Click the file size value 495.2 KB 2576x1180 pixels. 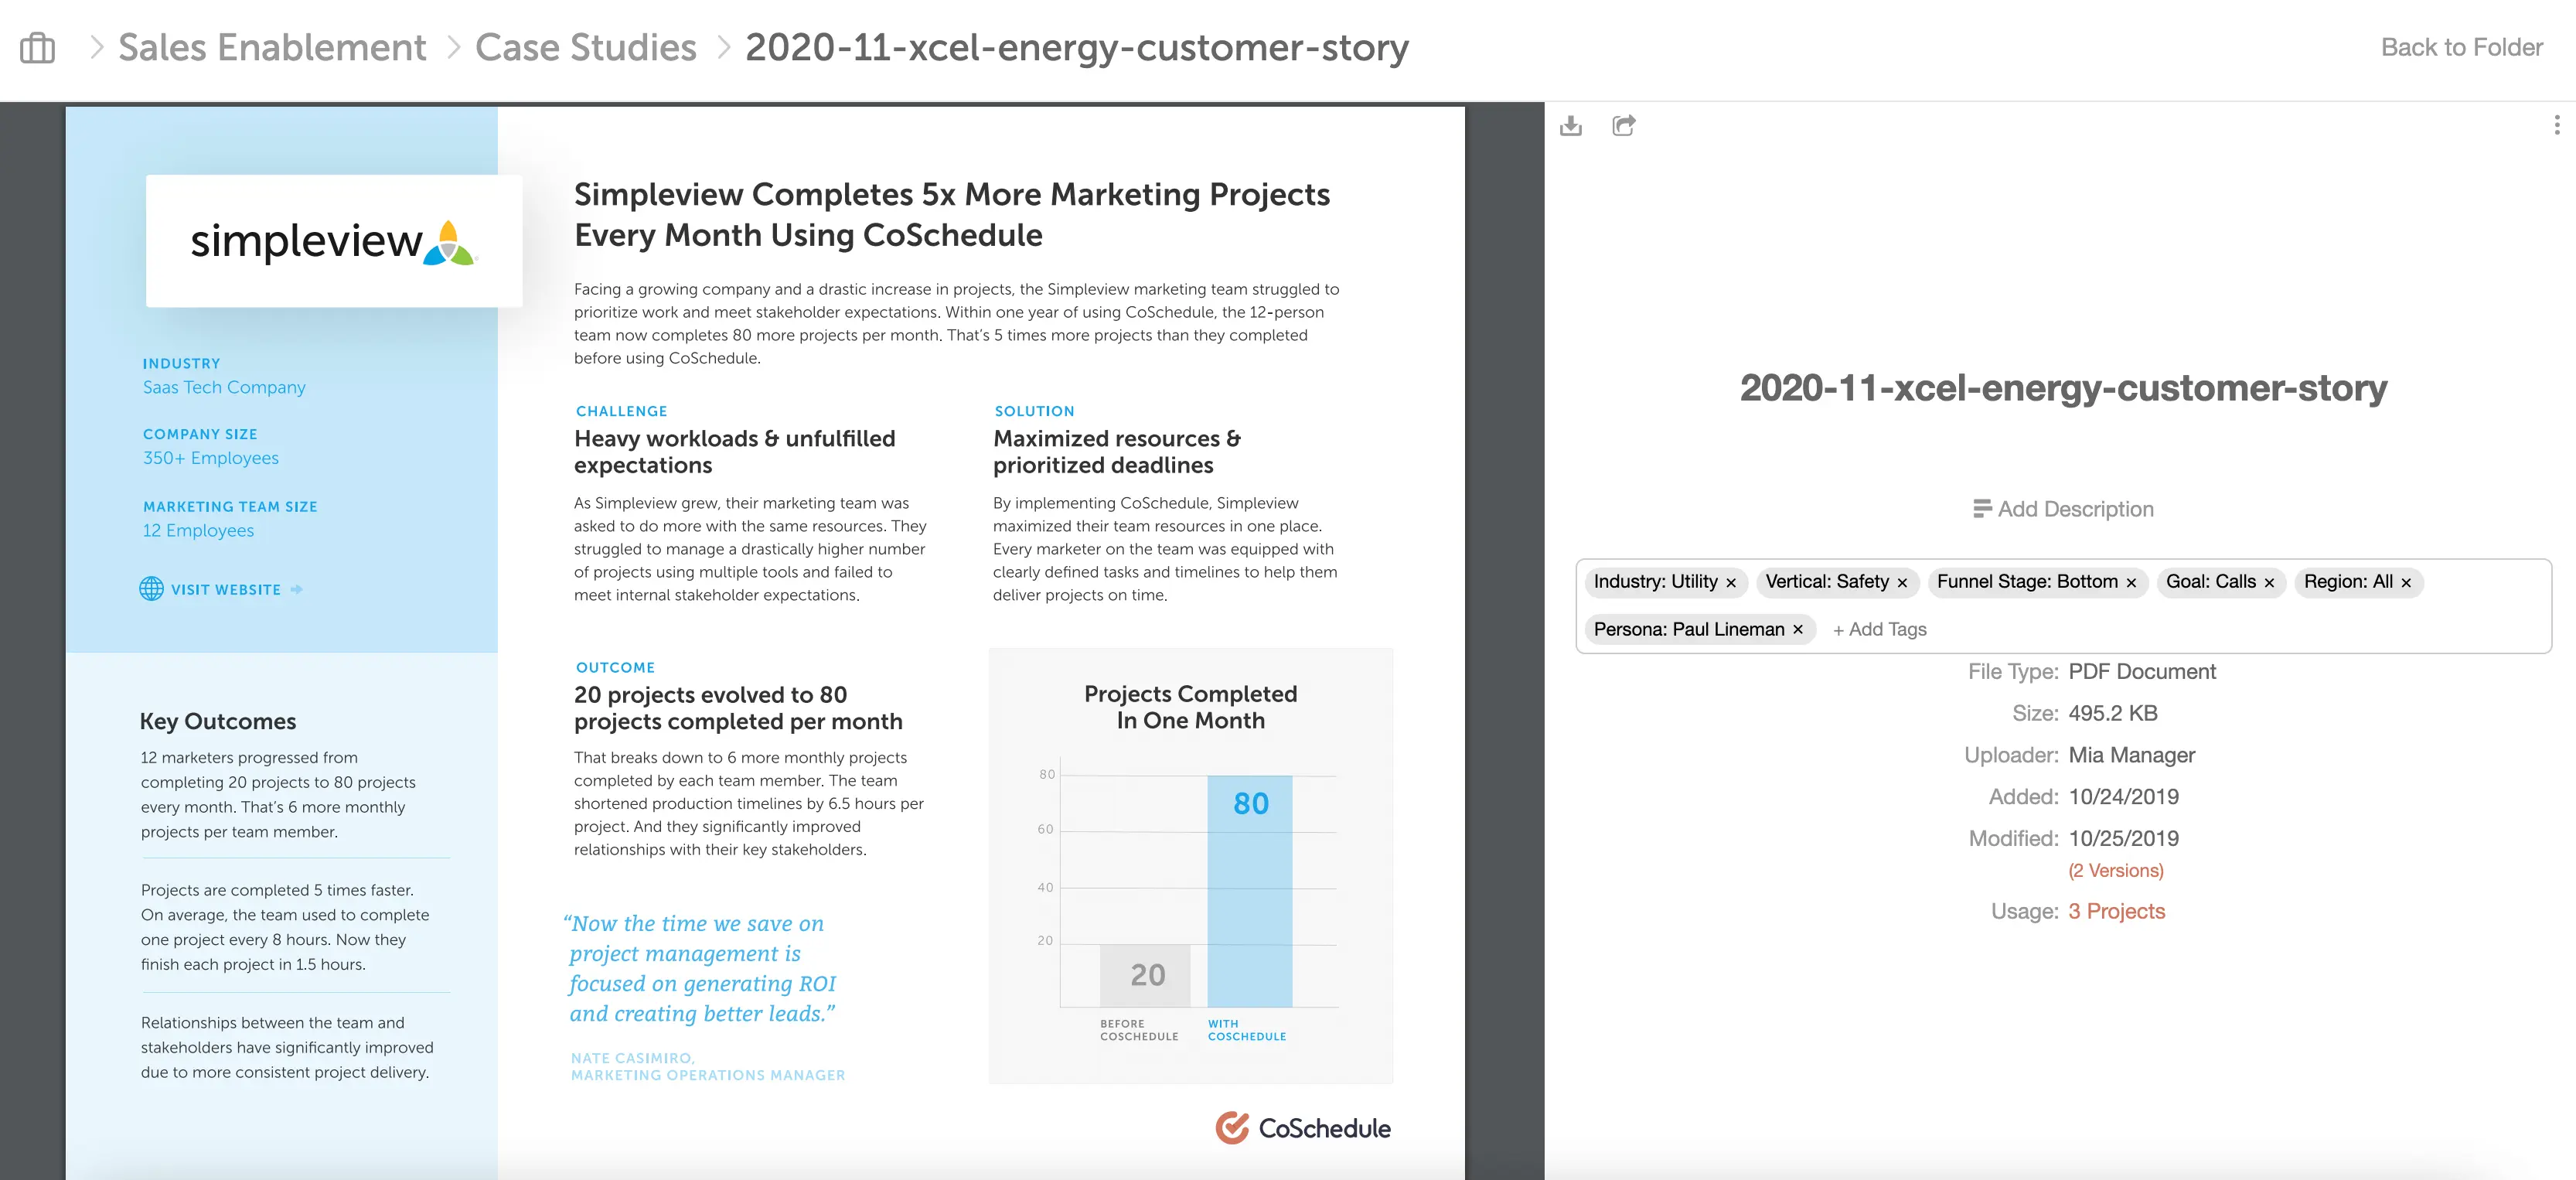[x=2112, y=713]
